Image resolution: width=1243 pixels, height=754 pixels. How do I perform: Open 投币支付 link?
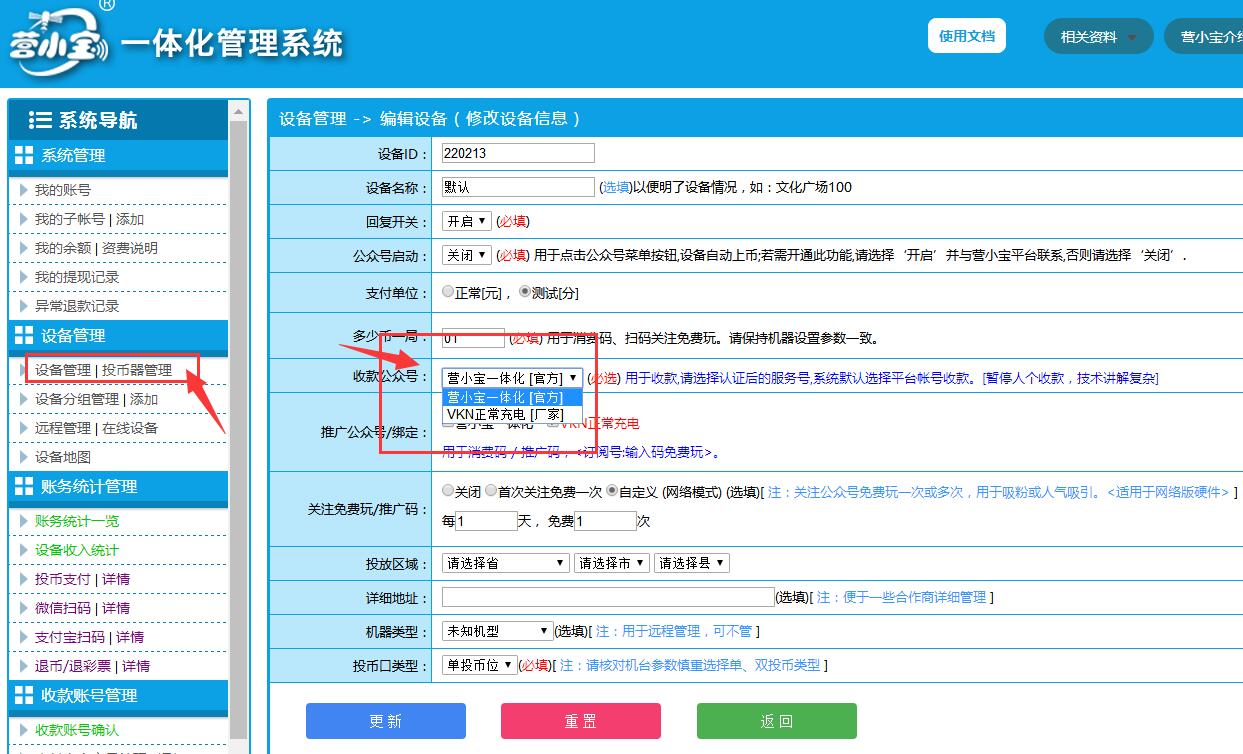click(63, 579)
